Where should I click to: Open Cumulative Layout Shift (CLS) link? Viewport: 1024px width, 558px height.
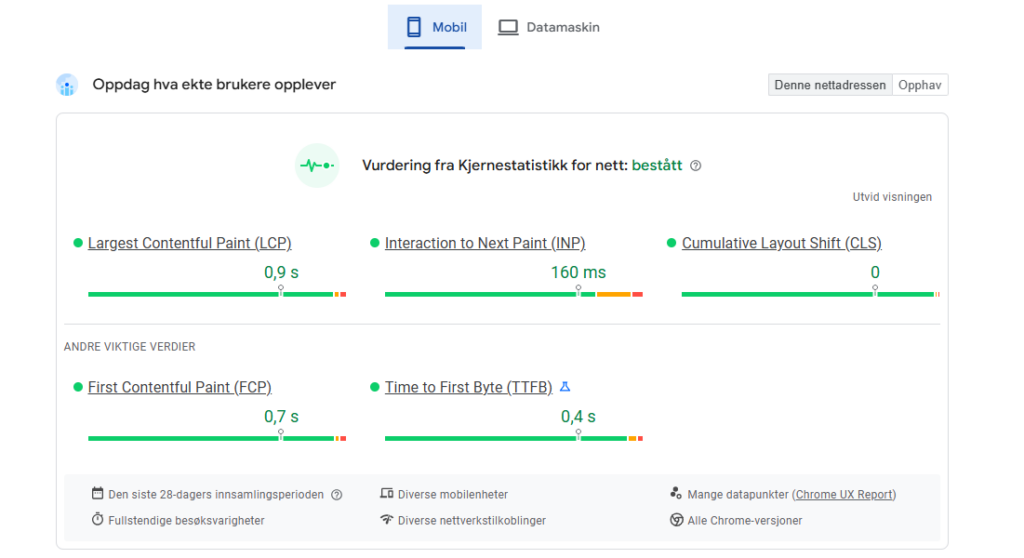(781, 243)
